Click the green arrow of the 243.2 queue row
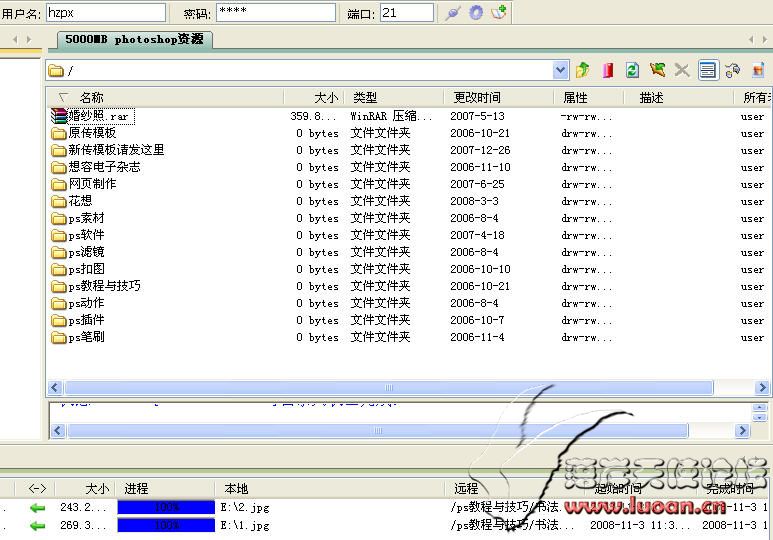This screenshot has width=773, height=540. 37,507
